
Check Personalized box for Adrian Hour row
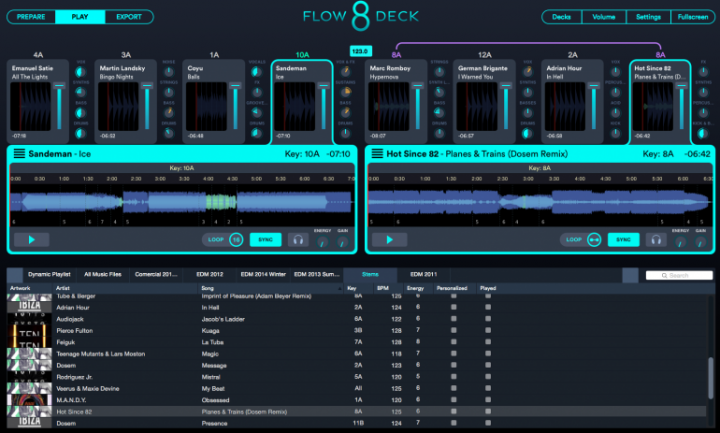click(x=454, y=307)
